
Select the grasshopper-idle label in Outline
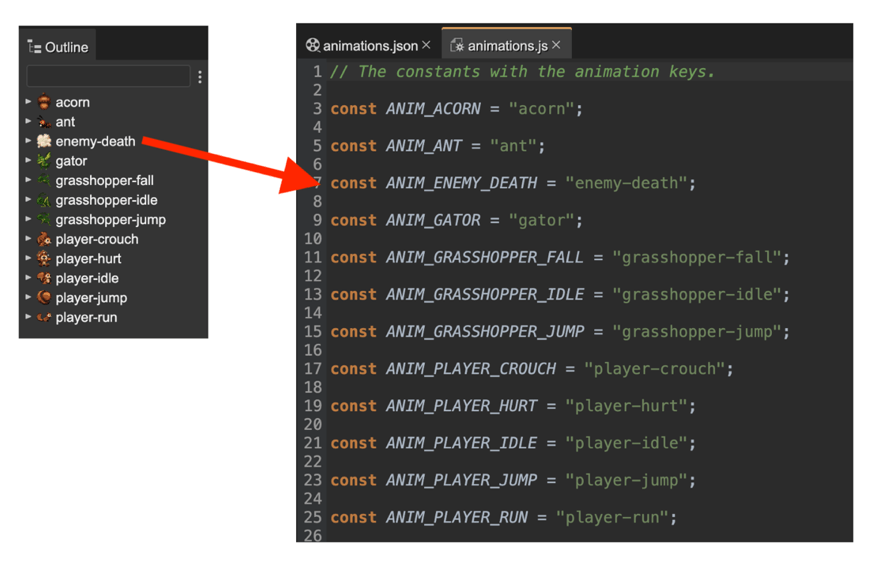tap(106, 200)
